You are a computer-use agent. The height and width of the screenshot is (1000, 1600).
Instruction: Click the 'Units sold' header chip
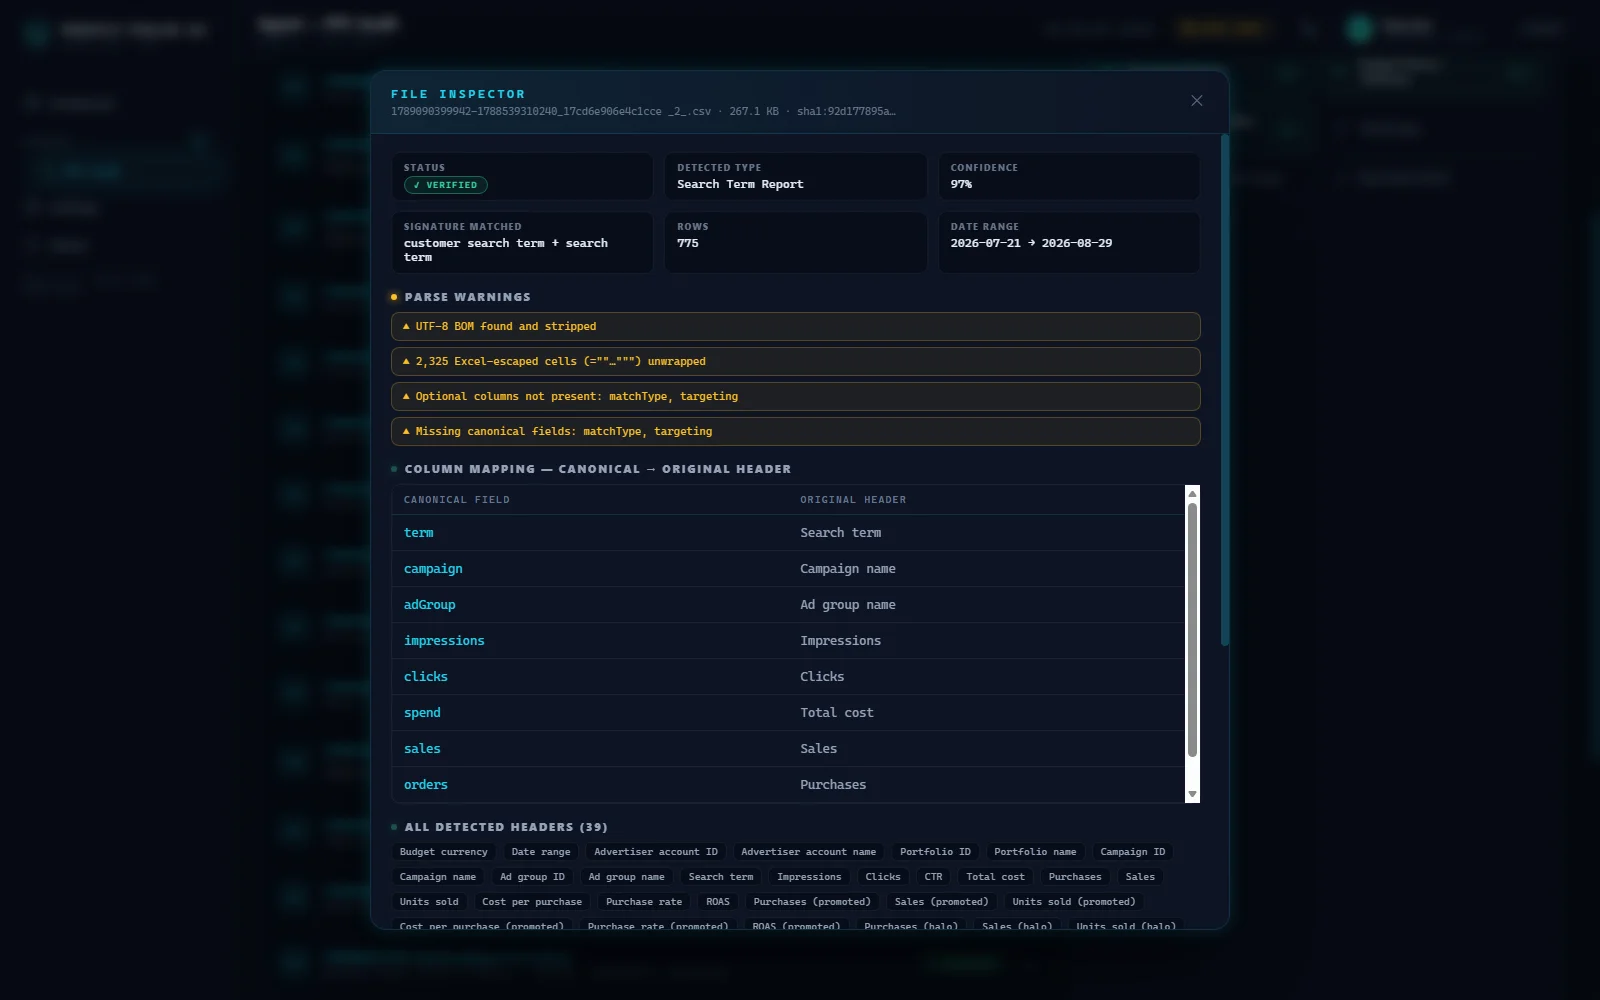(x=429, y=902)
